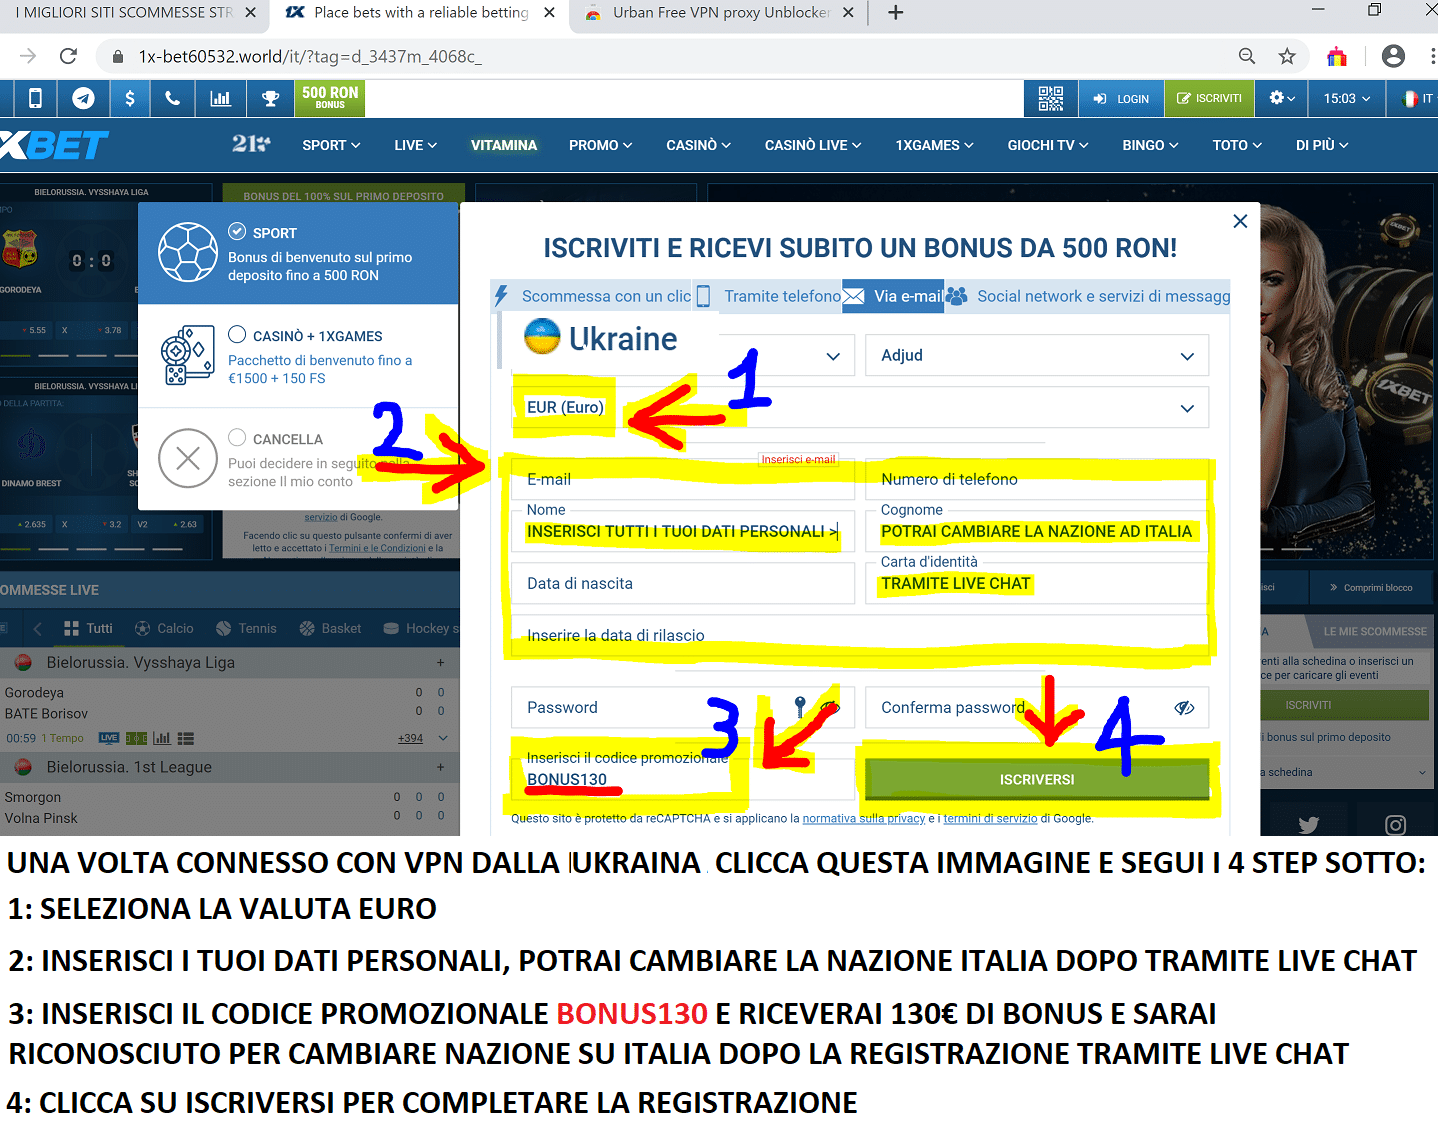
Task: Click the green ISCRIVITI button in header
Action: (1209, 99)
